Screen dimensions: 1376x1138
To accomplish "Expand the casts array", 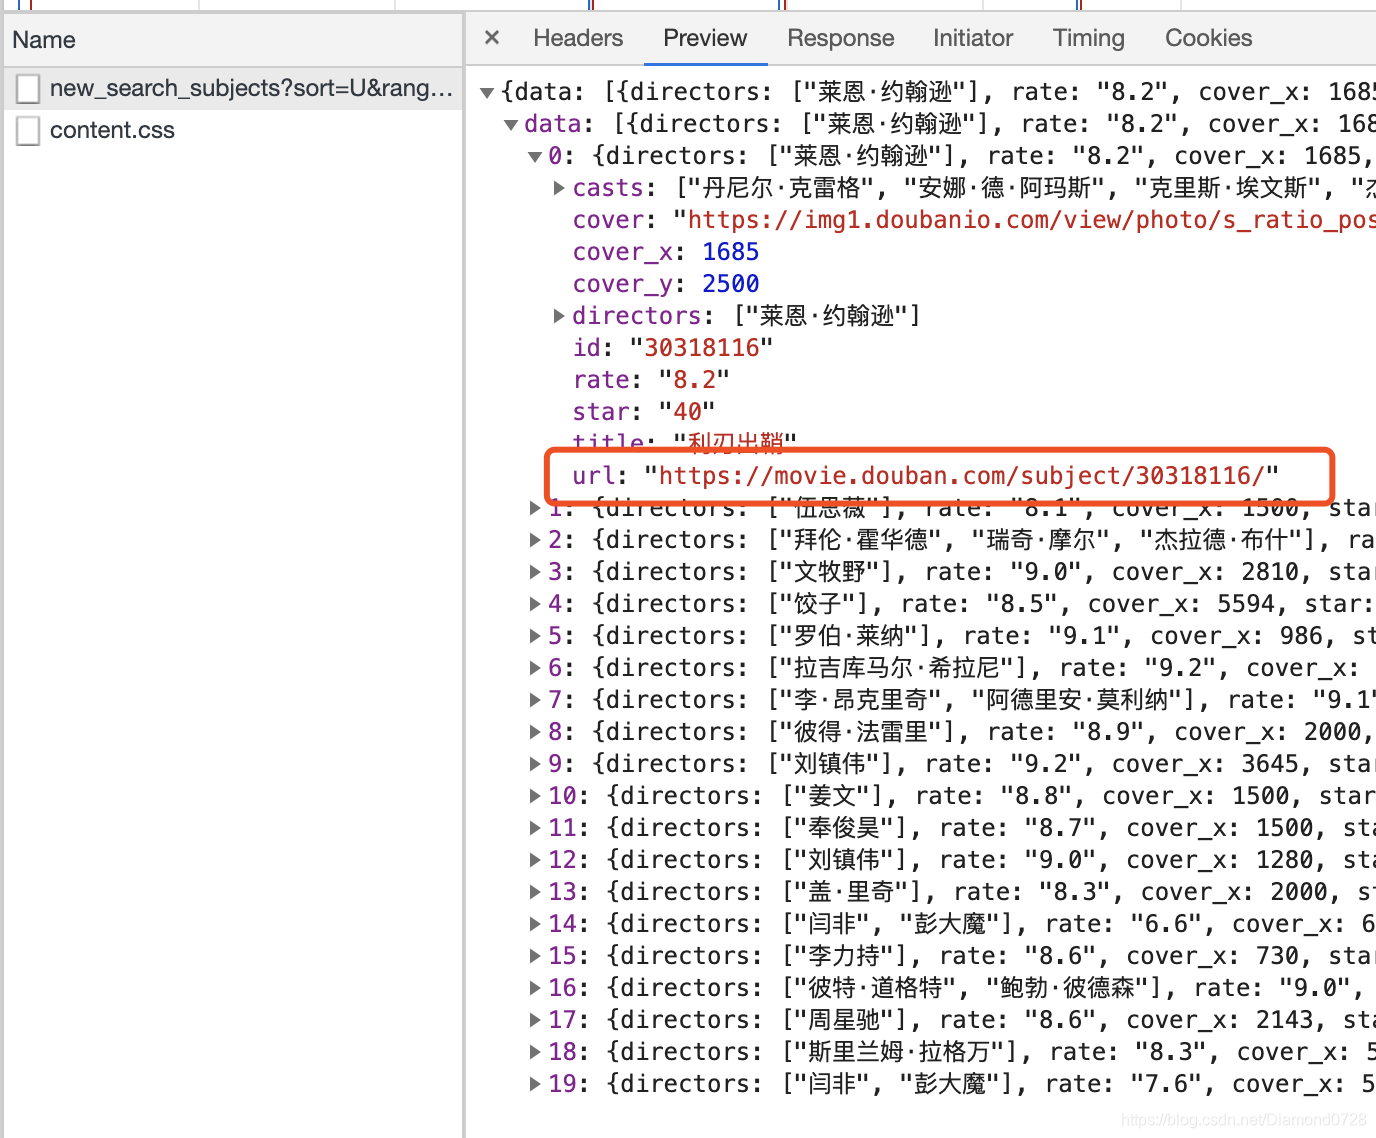I will pyautogui.click(x=560, y=188).
